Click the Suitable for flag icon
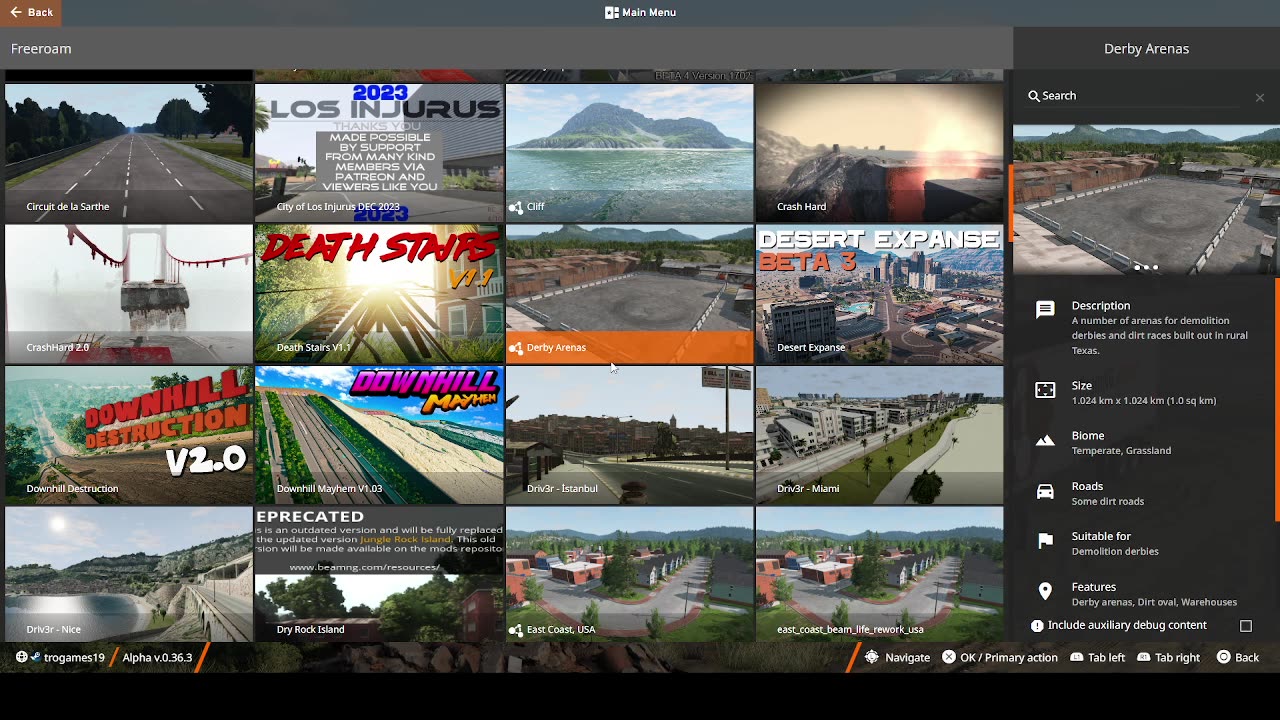 (x=1045, y=541)
